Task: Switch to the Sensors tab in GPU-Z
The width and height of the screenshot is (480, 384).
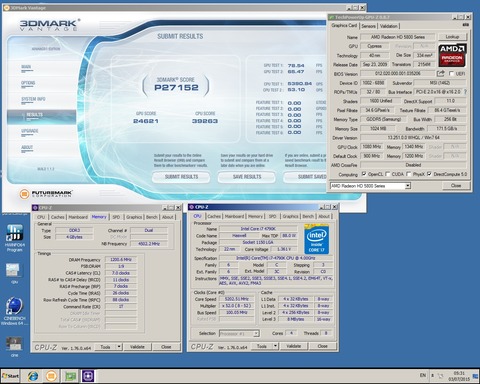Action: tap(368, 26)
